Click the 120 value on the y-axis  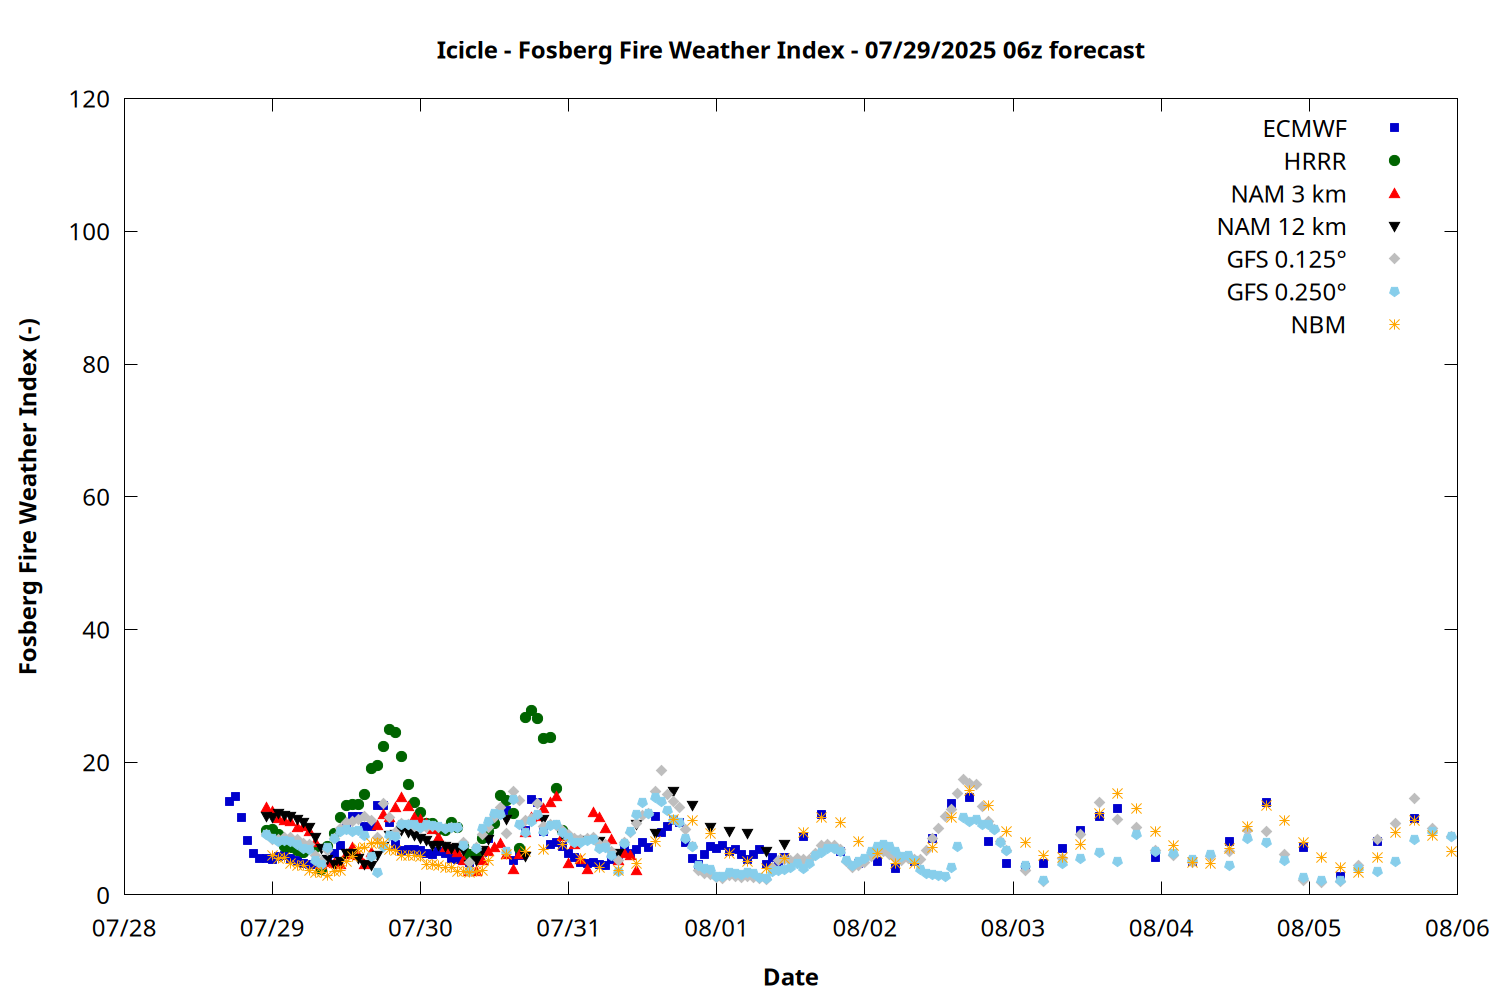point(90,99)
